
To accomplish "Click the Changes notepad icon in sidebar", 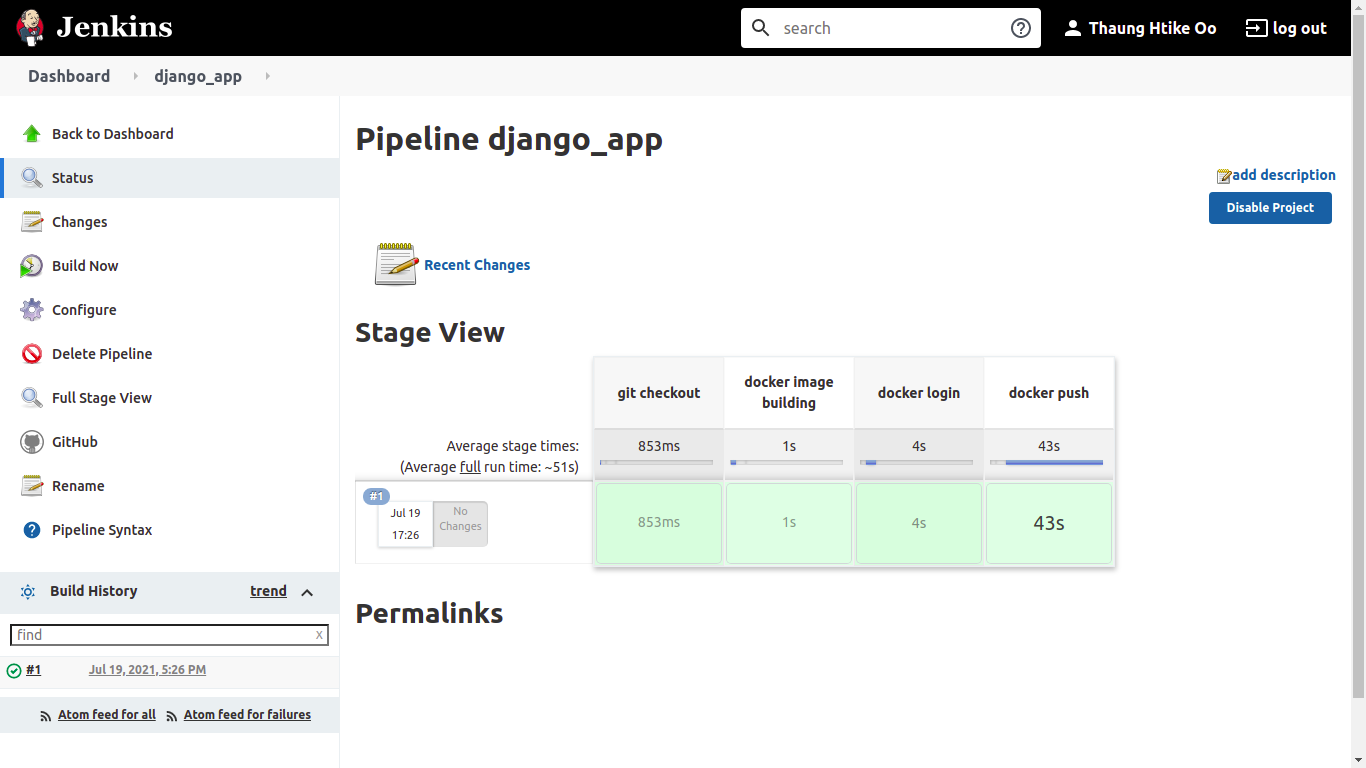I will 32,222.
